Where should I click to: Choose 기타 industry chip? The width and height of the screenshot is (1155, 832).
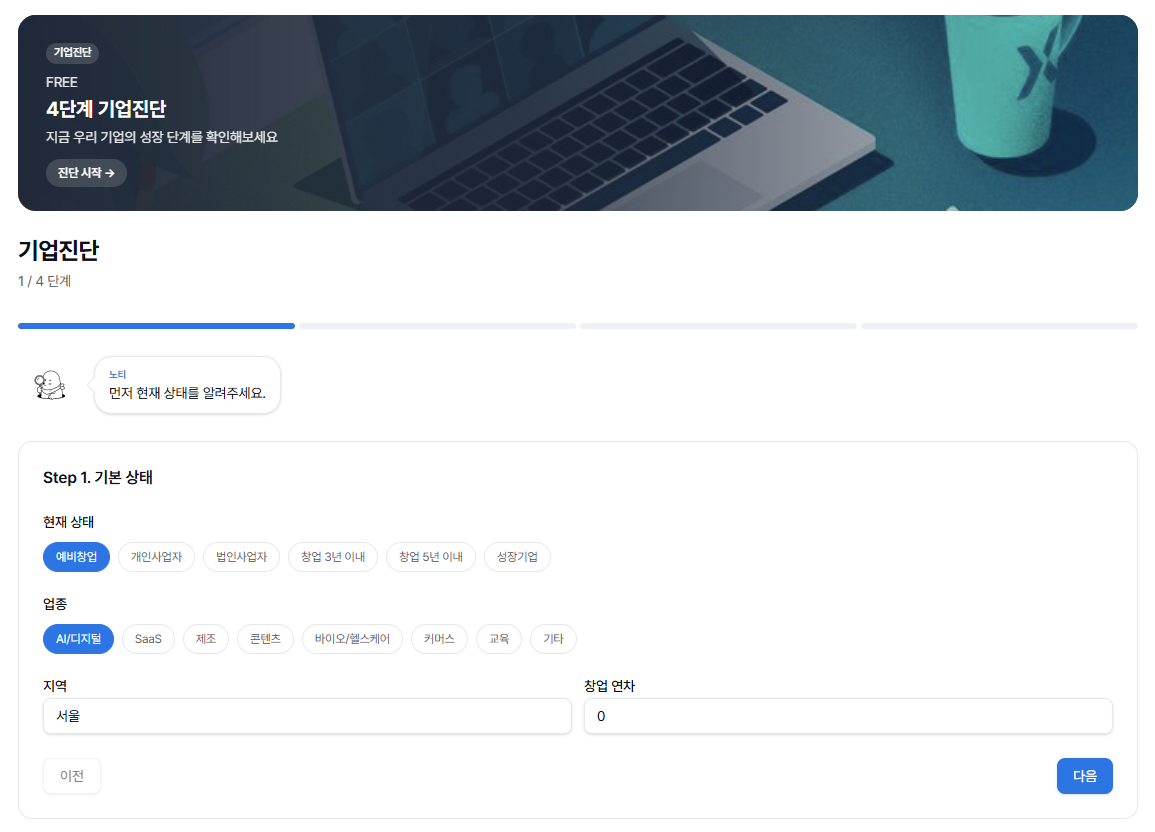click(x=553, y=638)
